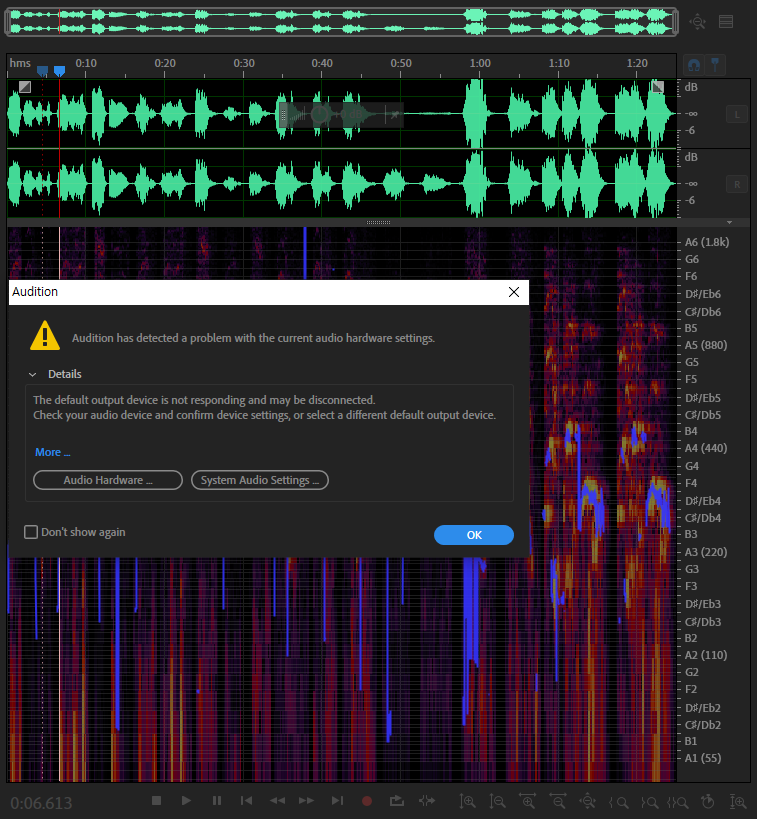The image size is (757, 819).
Task: Click the overview navigator waveform bar
Action: pyautogui.click(x=342, y=22)
